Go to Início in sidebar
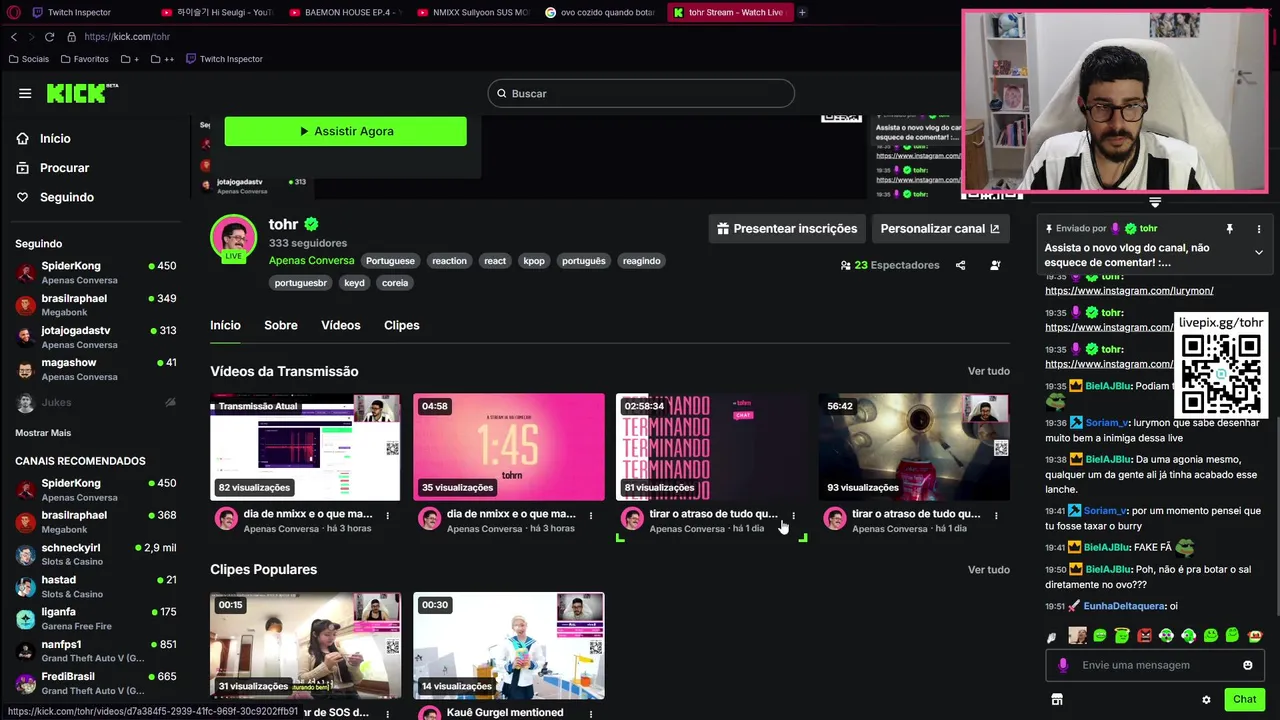Viewport: 1280px width, 720px height. point(55,139)
